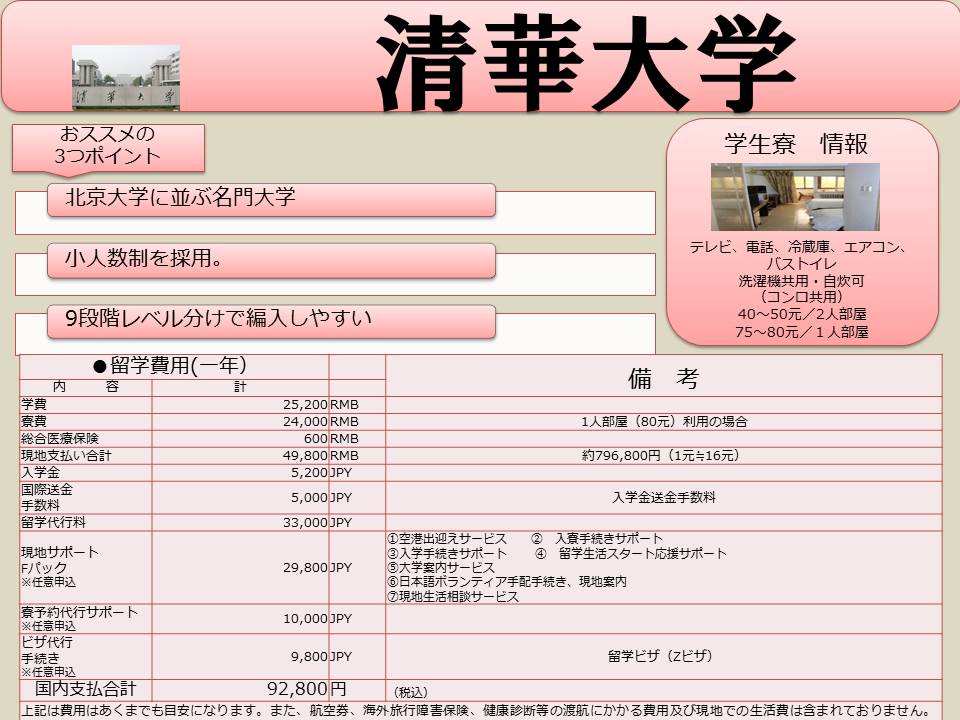Click the 寮費 row label
The width and height of the screenshot is (960, 720).
pyautogui.click(x=34, y=421)
